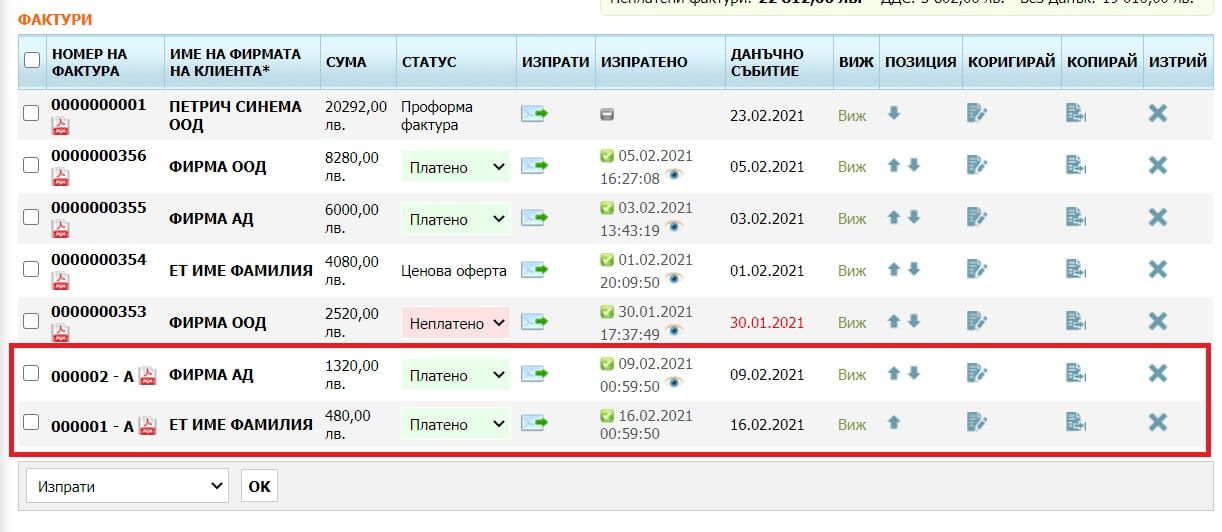Viewport: 1222px width, 532px height.
Task: Send invoice 0000000356 via envelope icon
Action: (535, 166)
